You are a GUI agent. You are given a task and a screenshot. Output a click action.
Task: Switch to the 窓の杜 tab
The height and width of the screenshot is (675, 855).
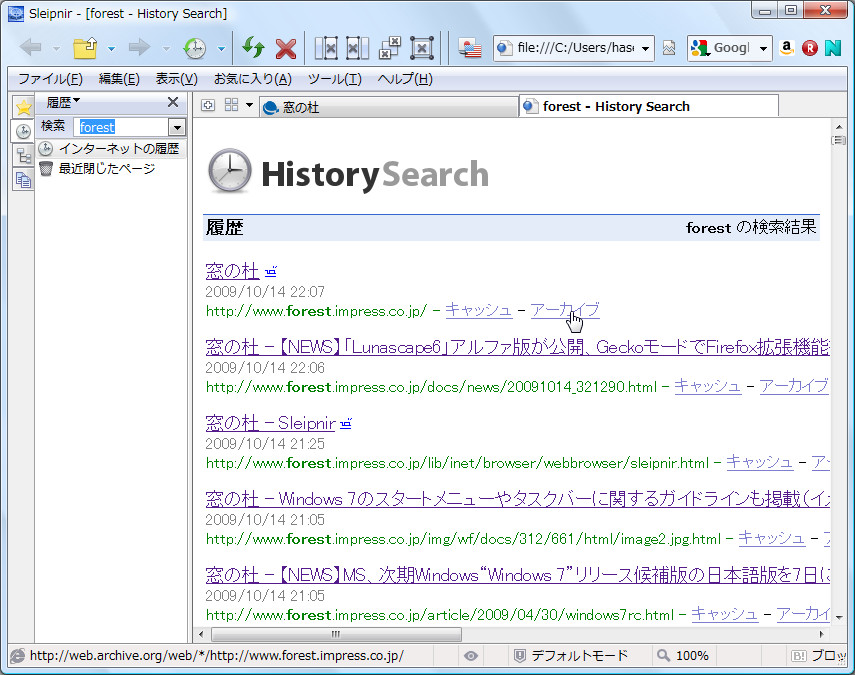click(389, 107)
